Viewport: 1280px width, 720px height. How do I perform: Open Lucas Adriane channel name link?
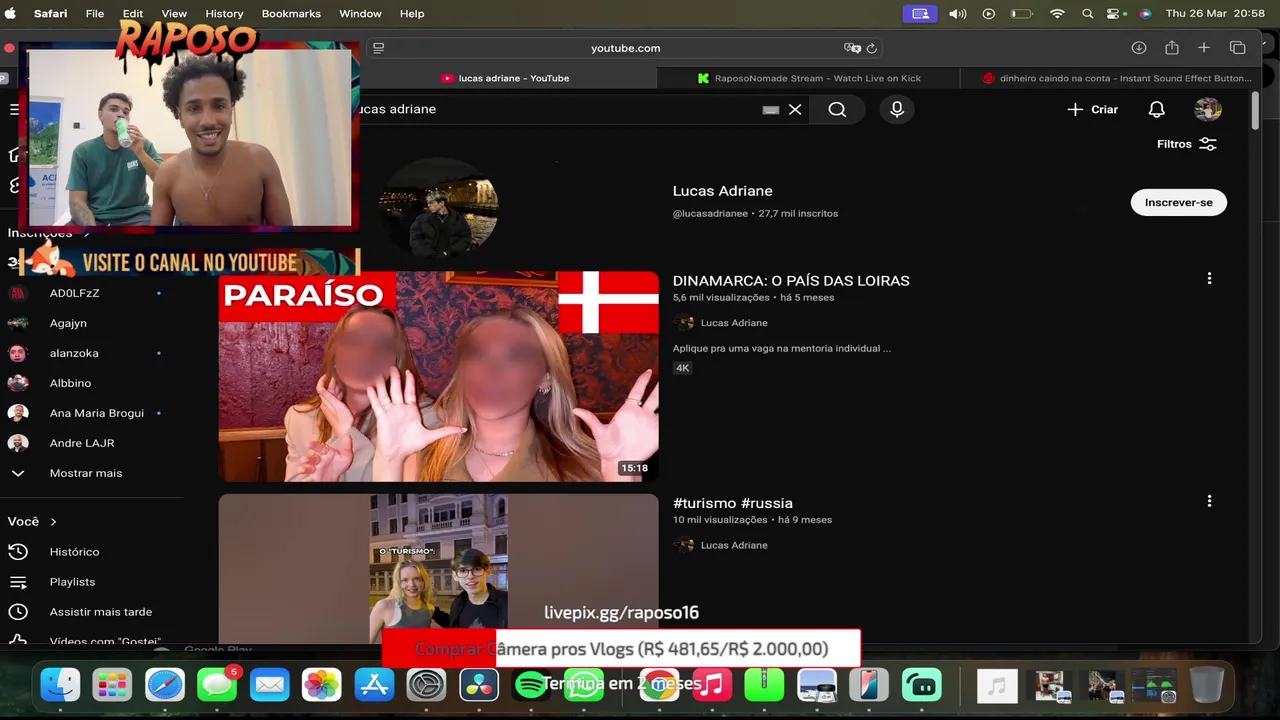pos(722,191)
